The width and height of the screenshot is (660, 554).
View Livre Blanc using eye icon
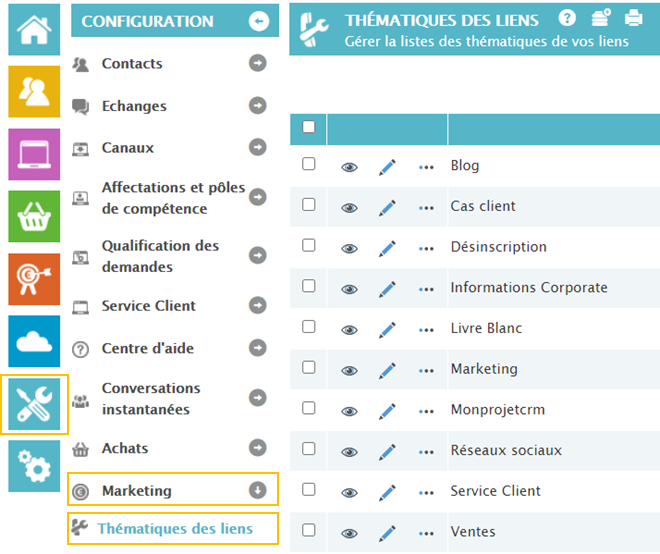point(349,330)
